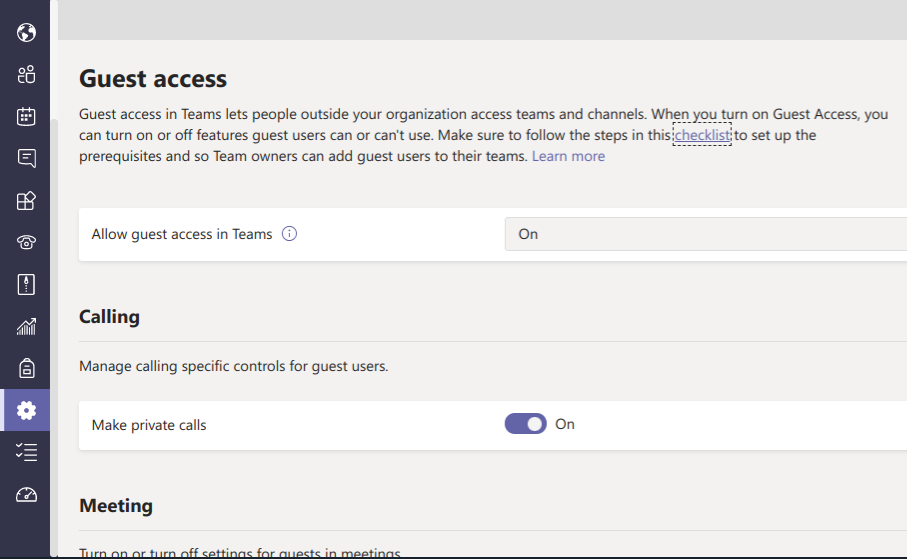Click info icon beside Allow guest access
Screen dimensions: 907x559
(x=290, y=234)
